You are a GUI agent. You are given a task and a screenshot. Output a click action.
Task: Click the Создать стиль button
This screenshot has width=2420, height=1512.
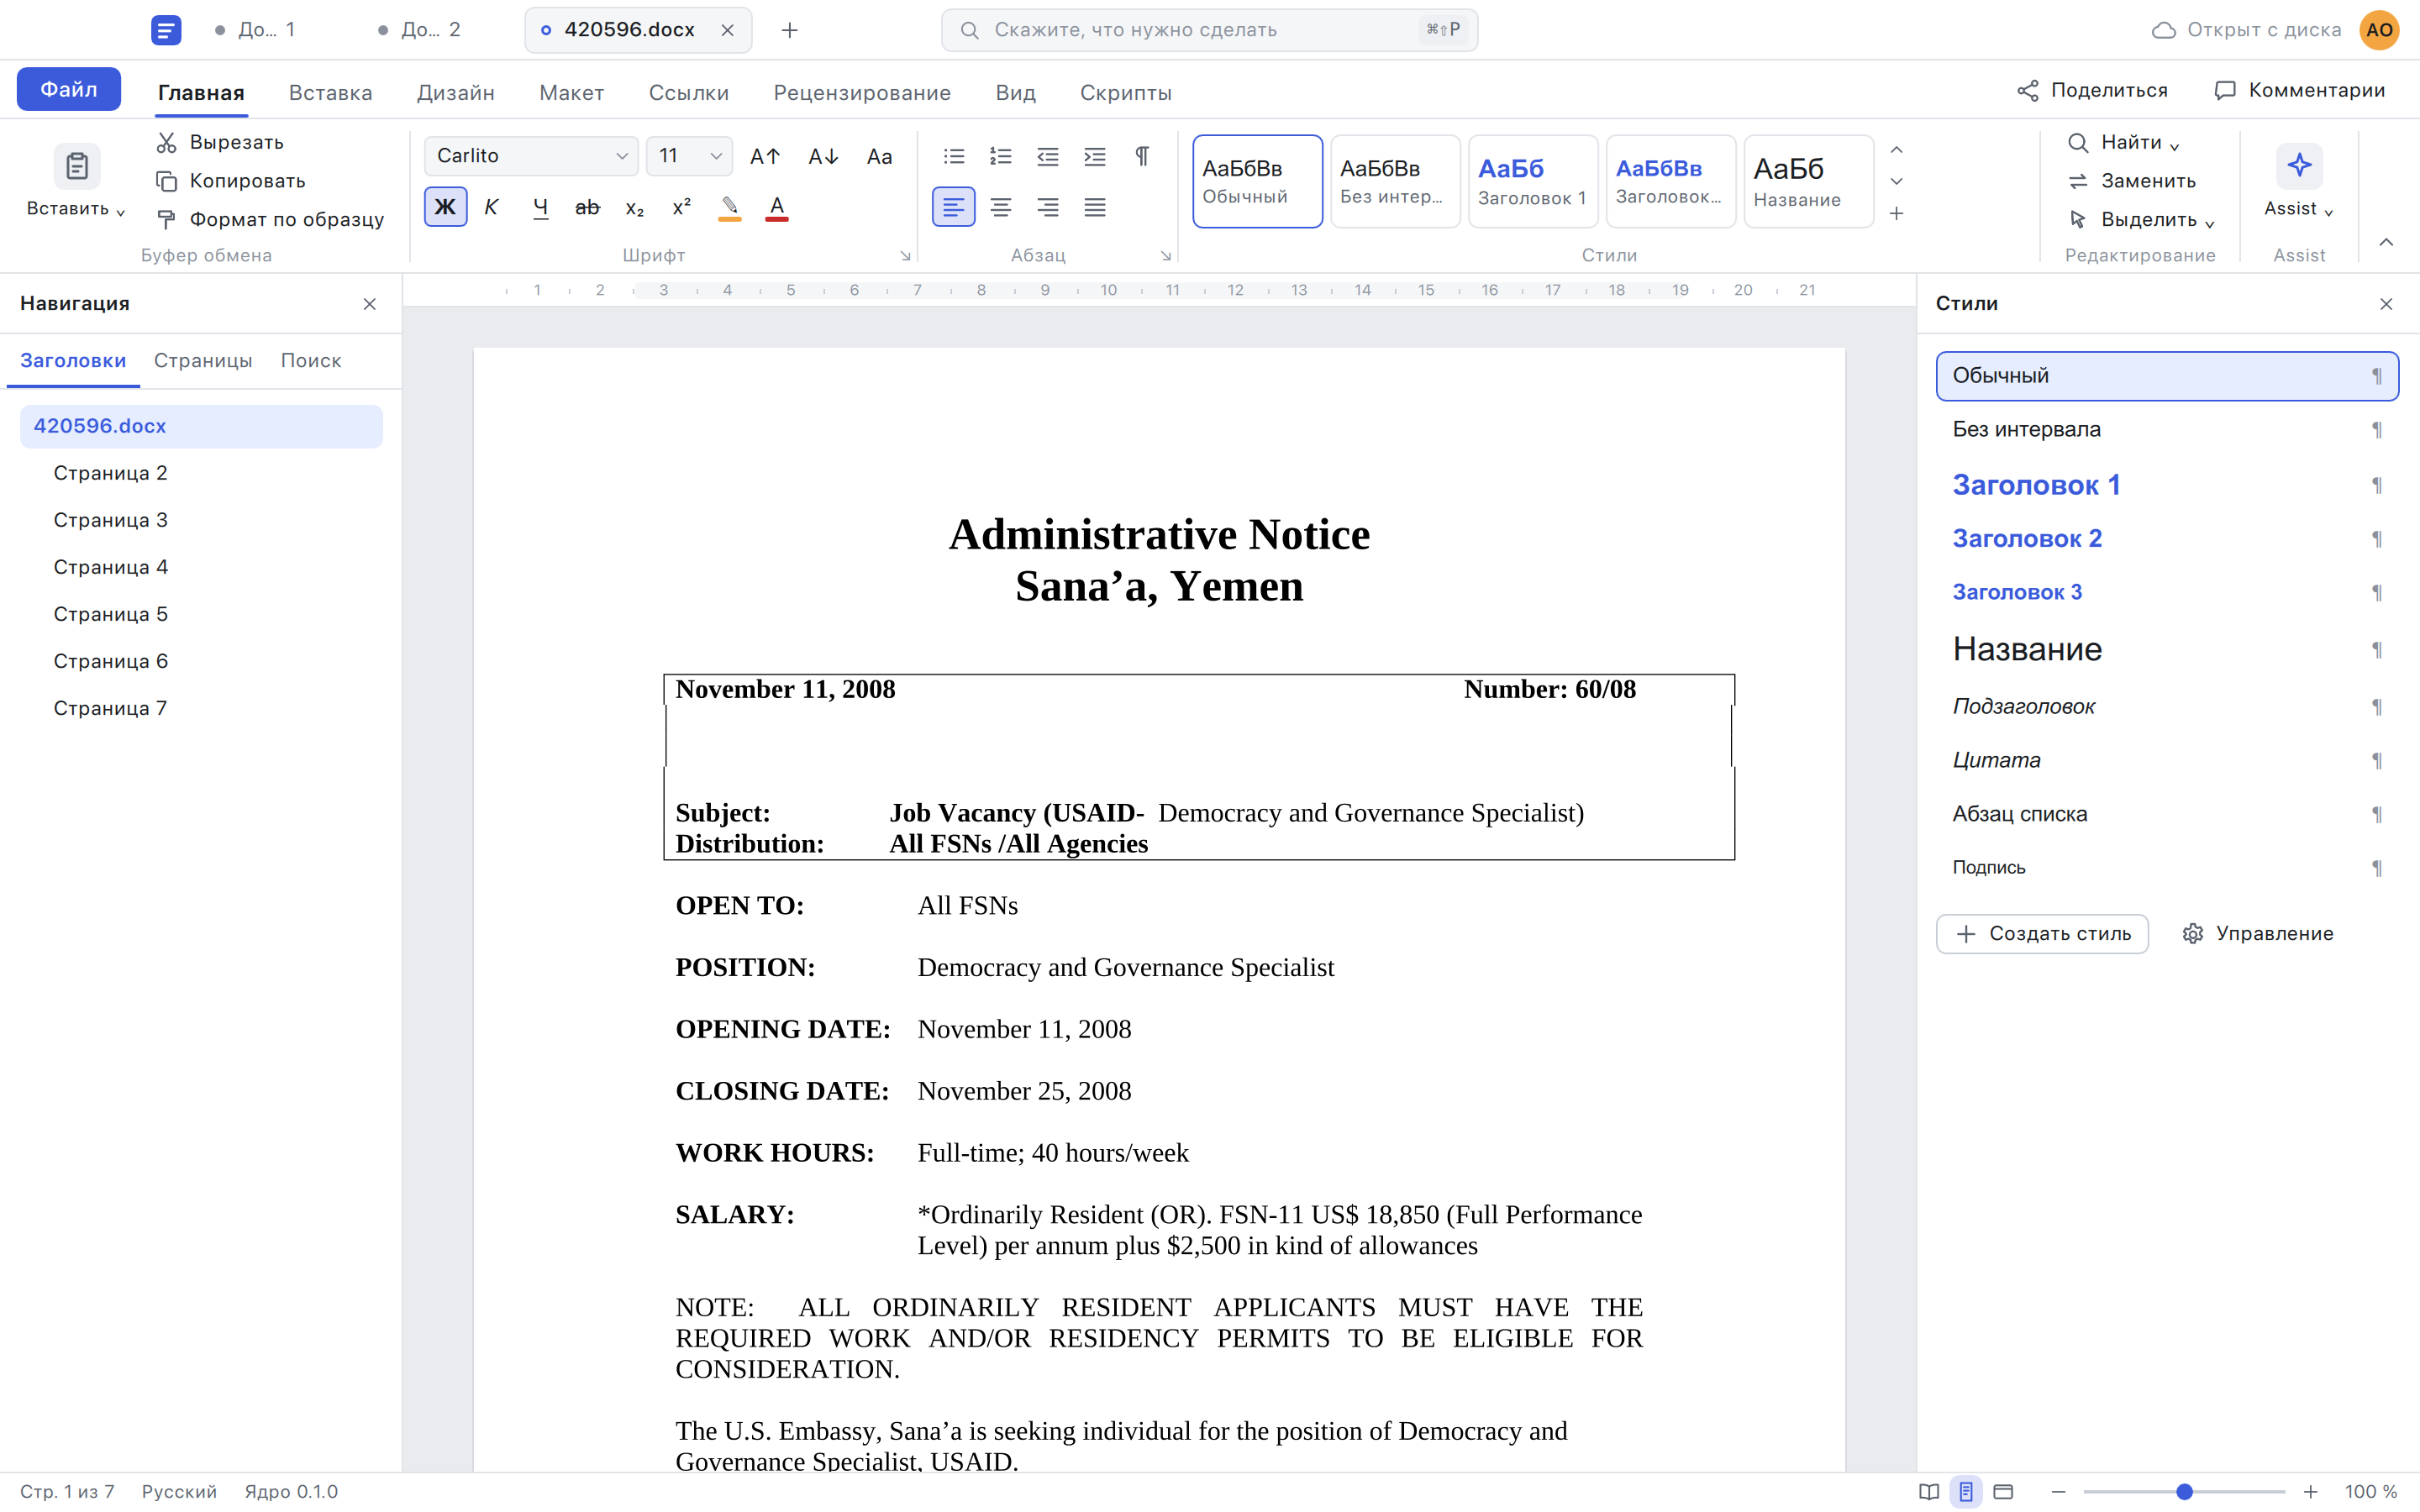point(2042,934)
